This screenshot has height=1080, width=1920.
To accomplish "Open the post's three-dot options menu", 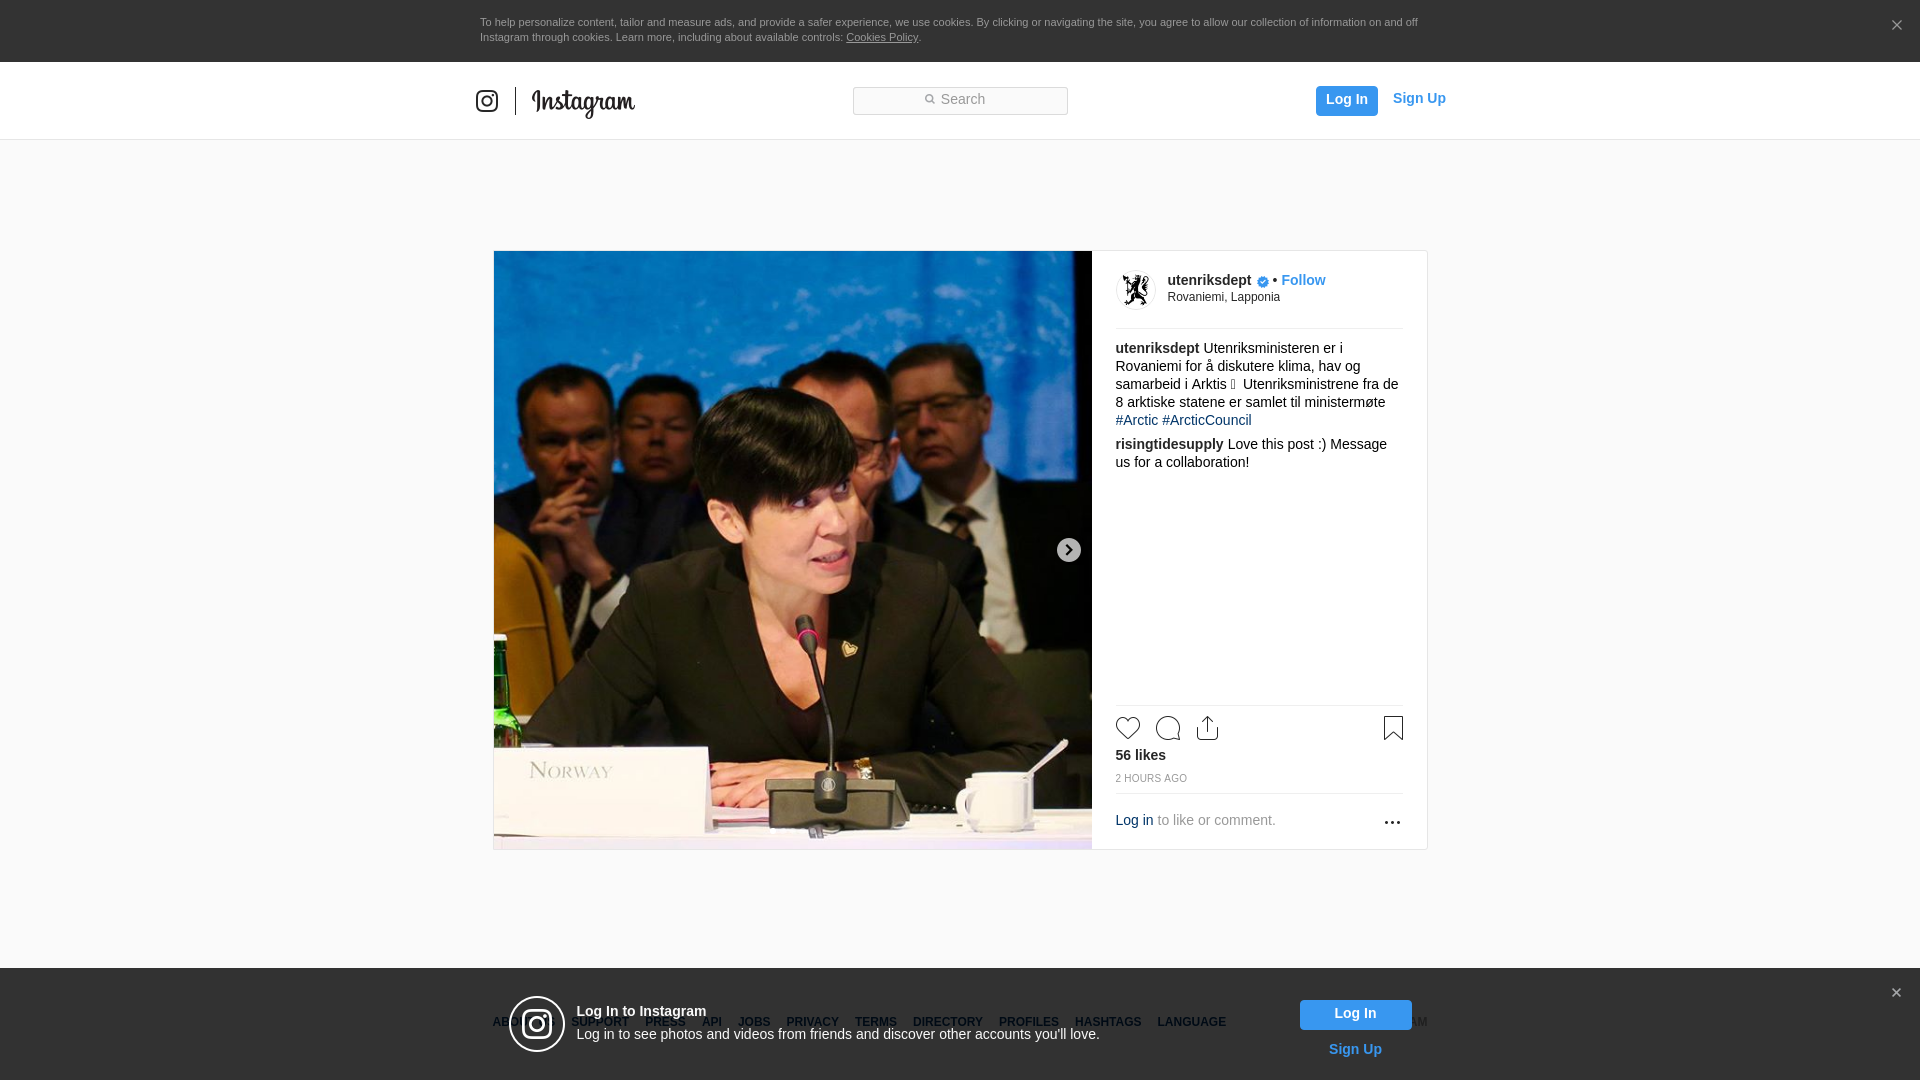I will click(x=1392, y=822).
